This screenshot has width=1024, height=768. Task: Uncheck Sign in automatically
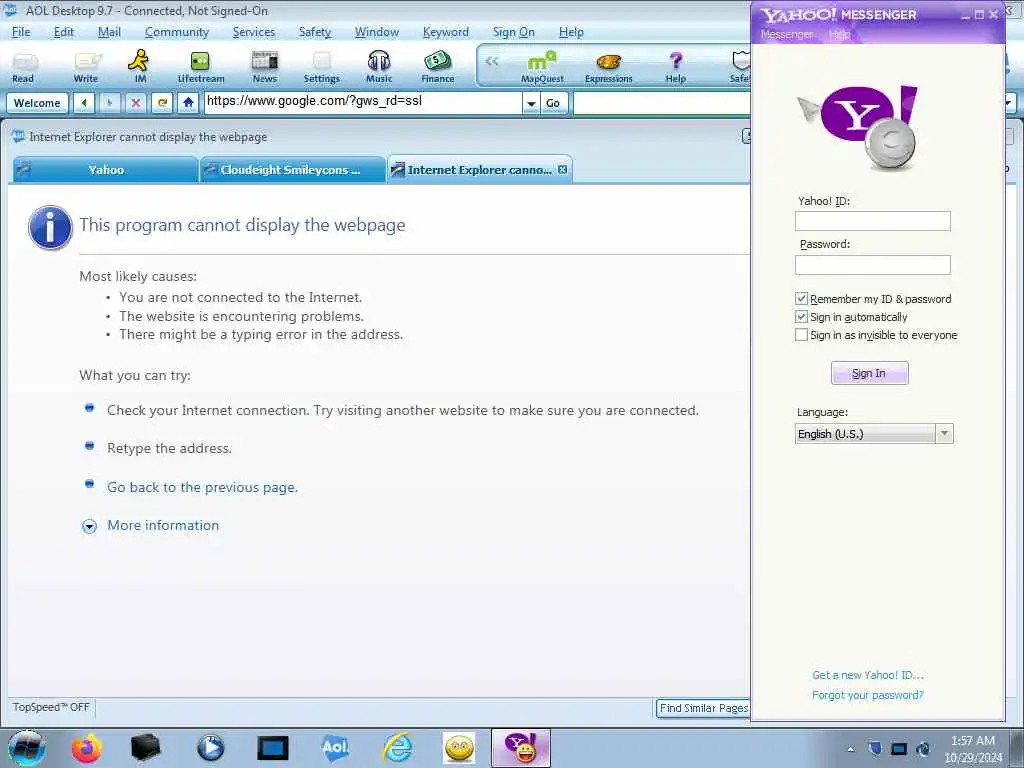801,317
